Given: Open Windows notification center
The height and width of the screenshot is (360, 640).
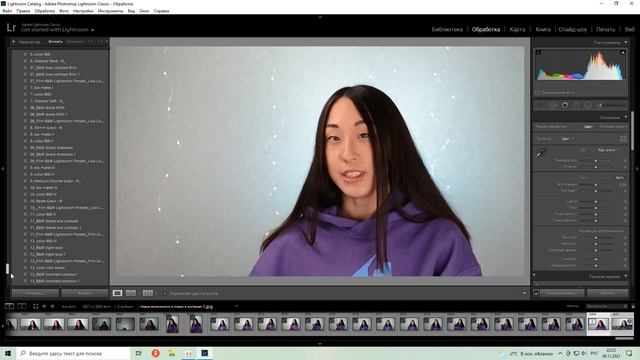Looking at the screenshot, I should (629, 353).
